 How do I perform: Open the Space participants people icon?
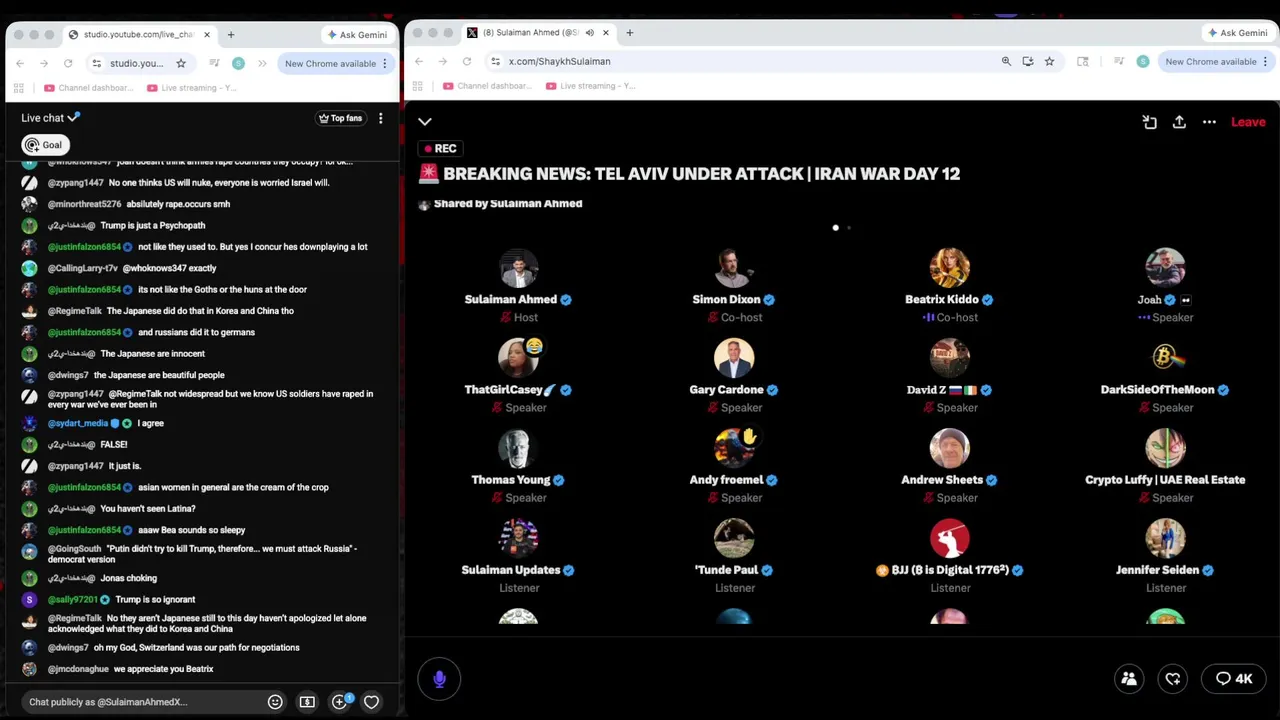click(1129, 679)
